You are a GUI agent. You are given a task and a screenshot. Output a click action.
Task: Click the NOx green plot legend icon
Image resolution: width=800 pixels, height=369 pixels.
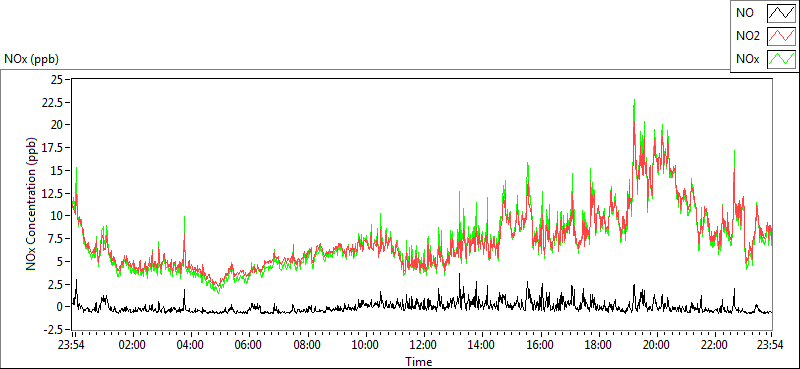coord(781,59)
